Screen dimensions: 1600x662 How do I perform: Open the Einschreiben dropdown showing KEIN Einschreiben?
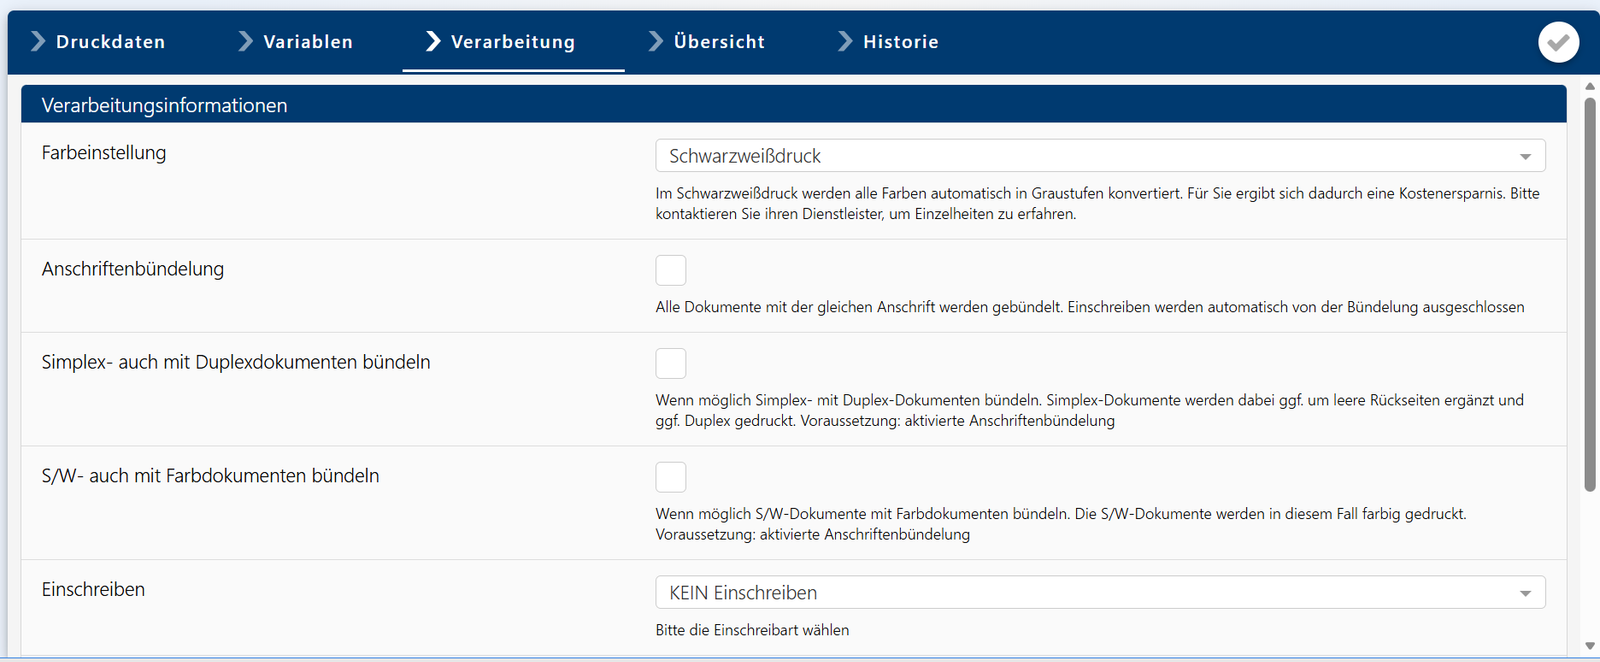1100,593
